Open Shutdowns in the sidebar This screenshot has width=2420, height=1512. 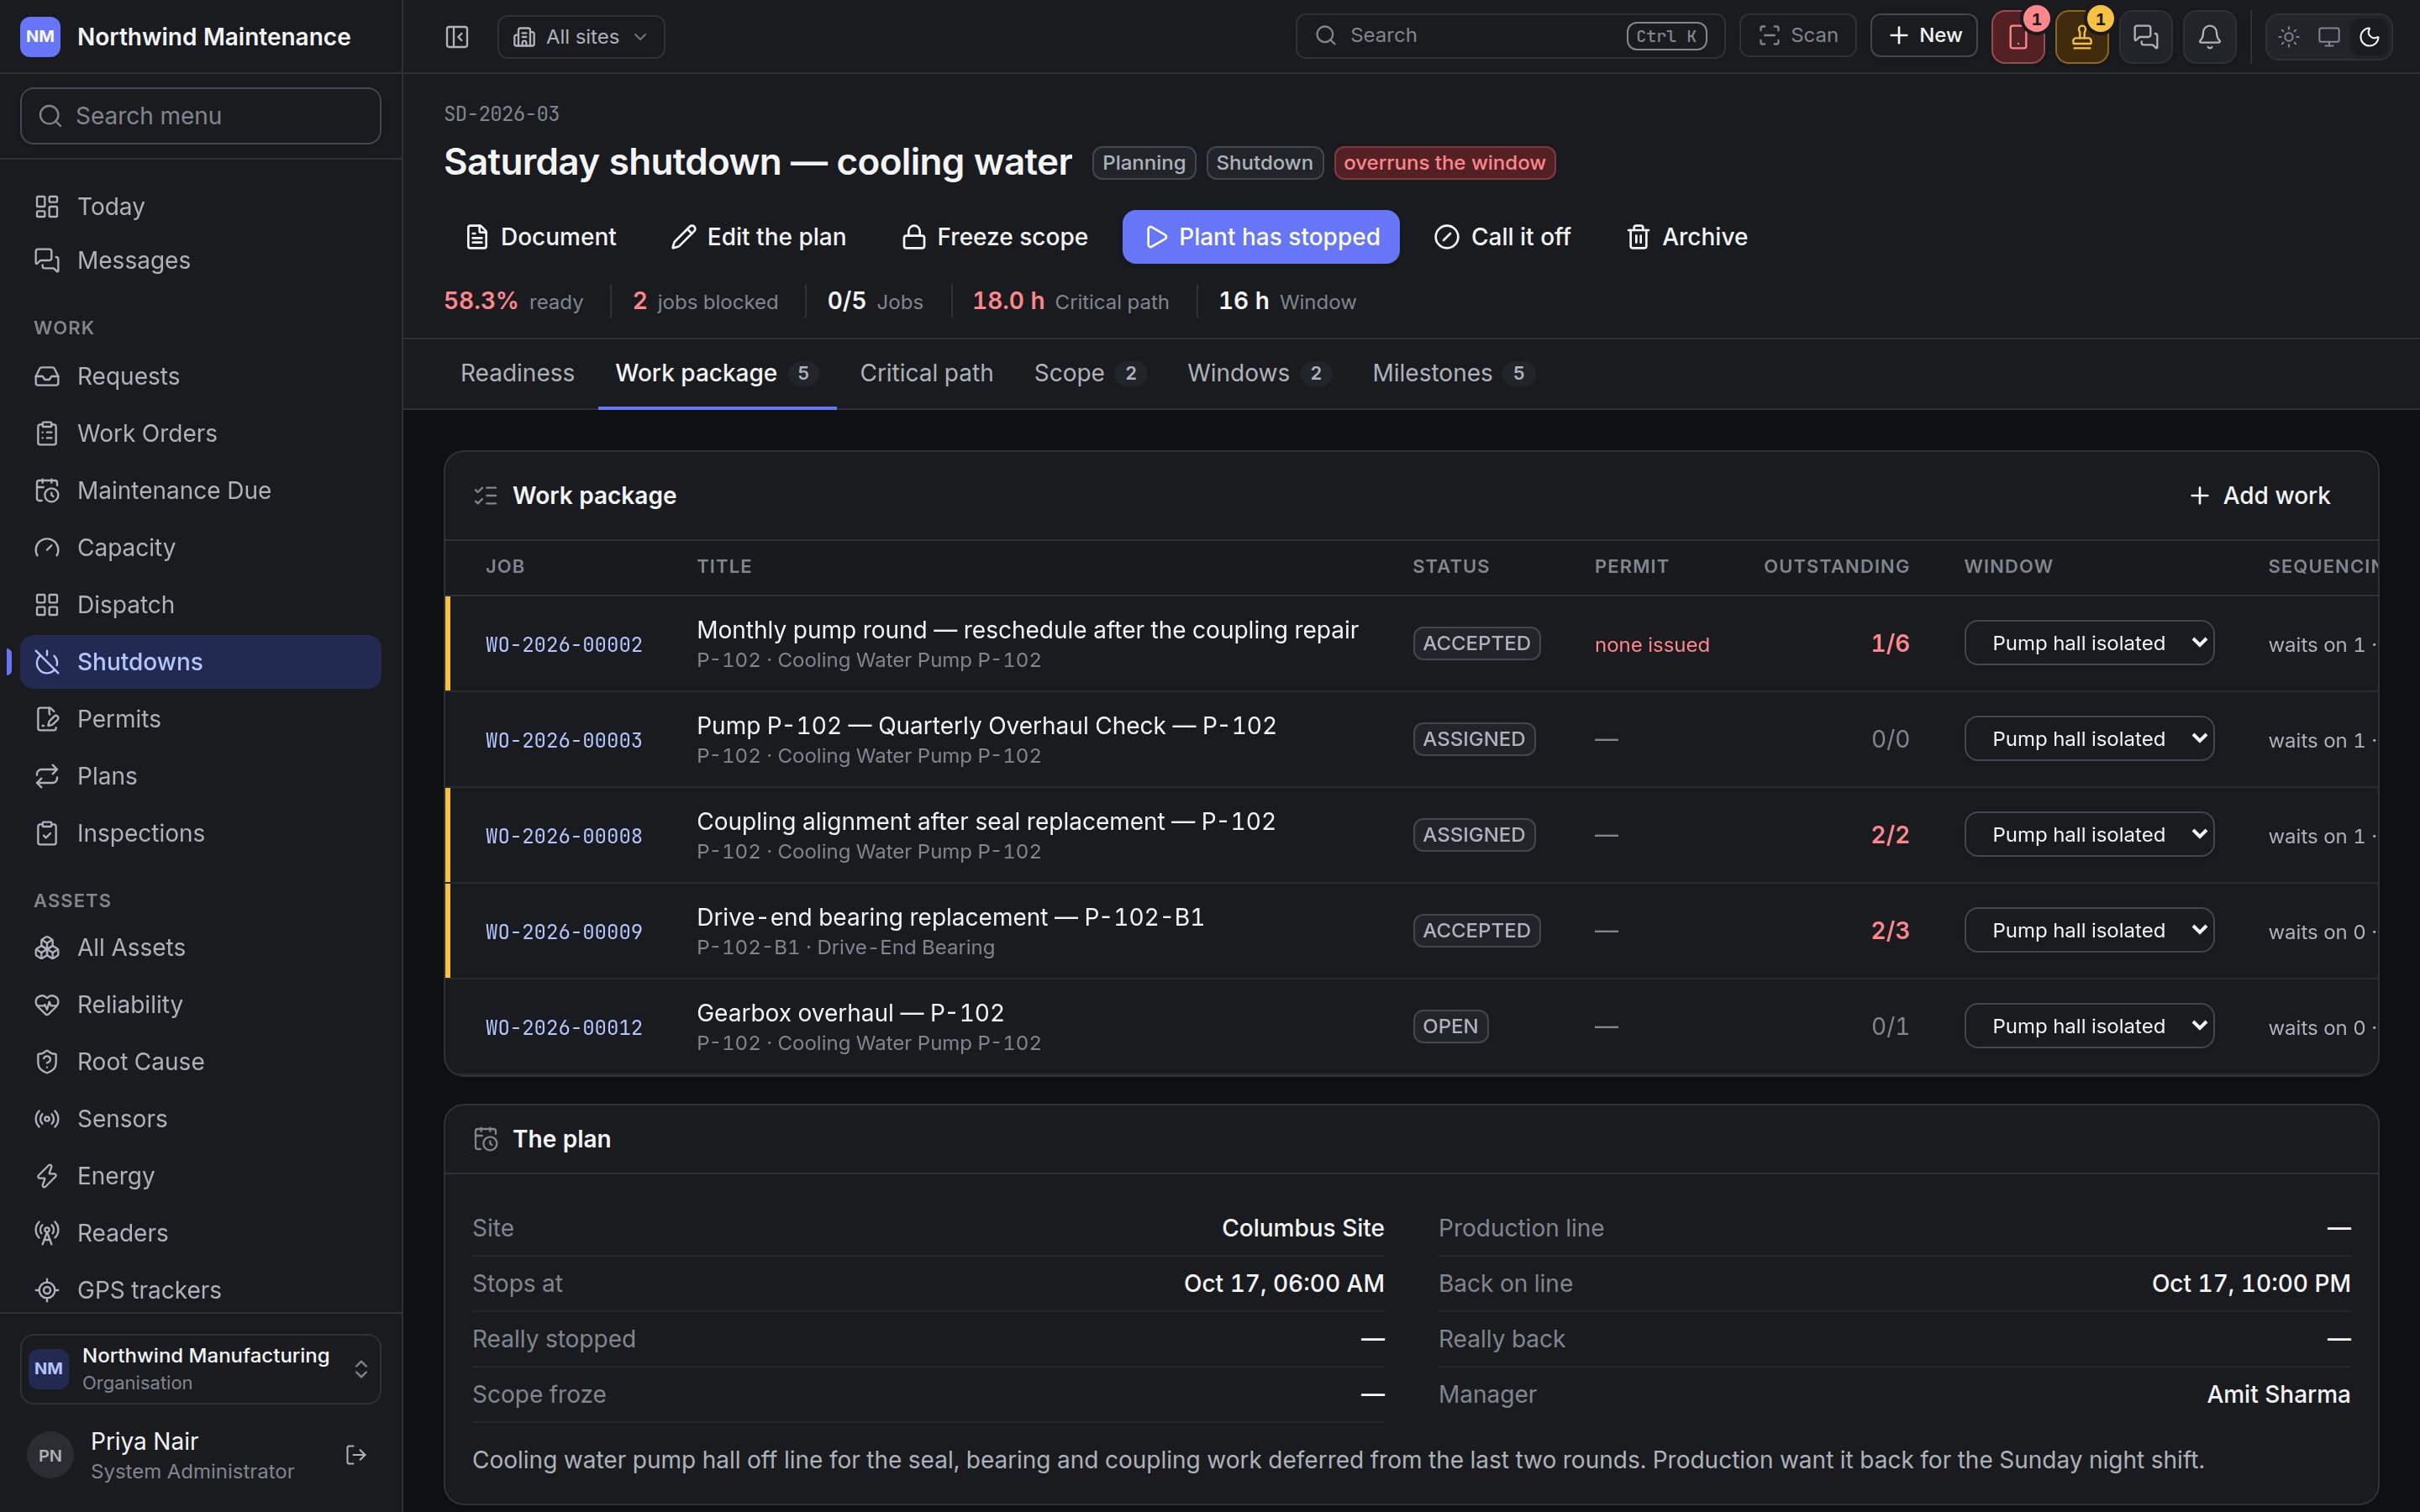click(200, 662)
